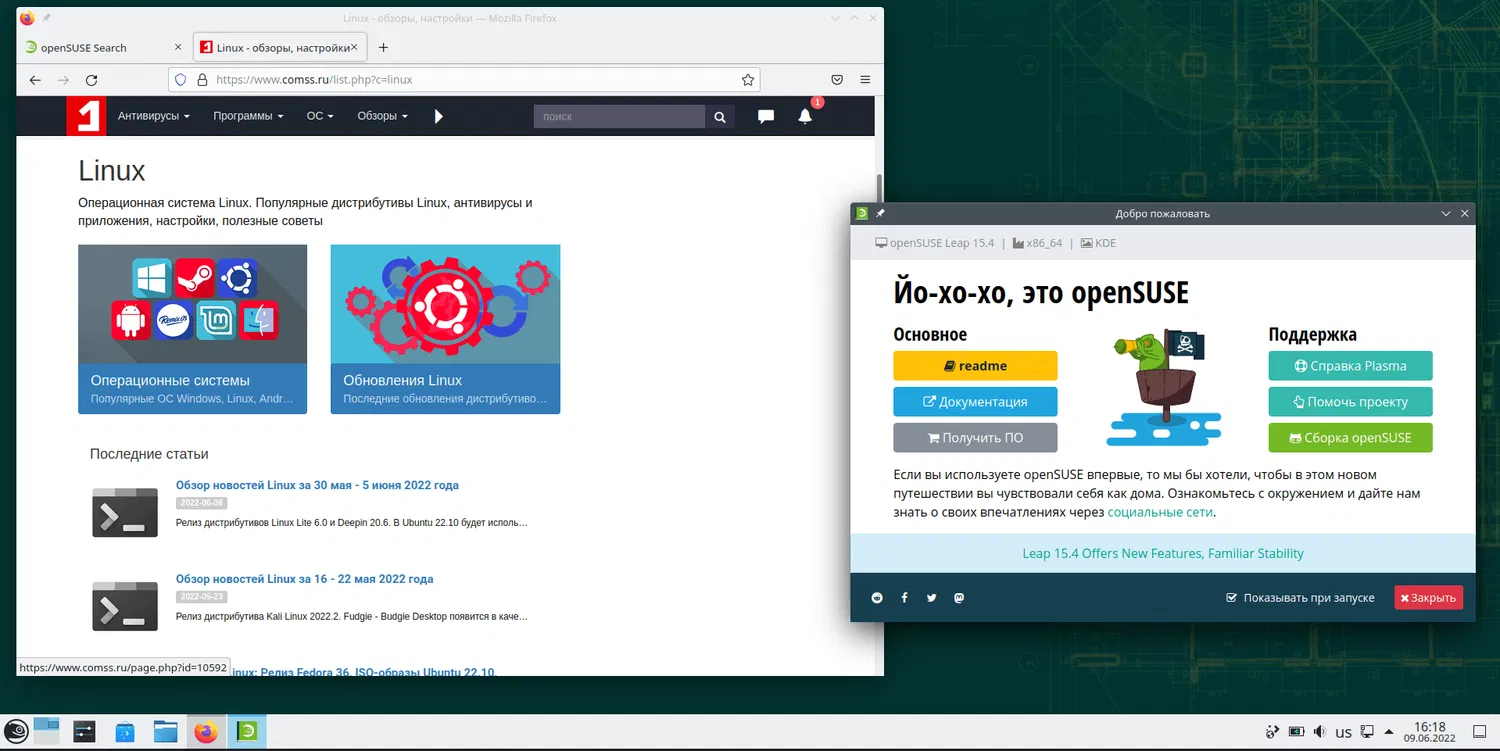Pin the Firefox window with pushpin icon
This screenshot has width=1500, height=751.
point(46,18)
